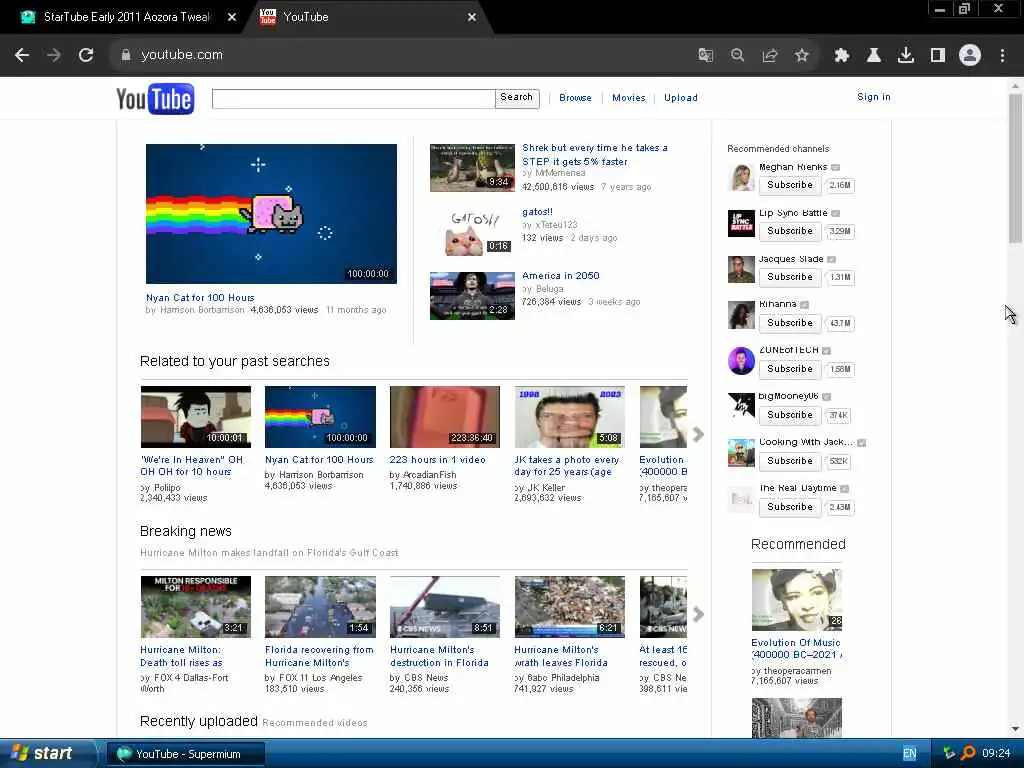The height and width of the screenshot is (768, 1024).
Task: Bookmark this page with the star icon
Action: pos(802,56)
